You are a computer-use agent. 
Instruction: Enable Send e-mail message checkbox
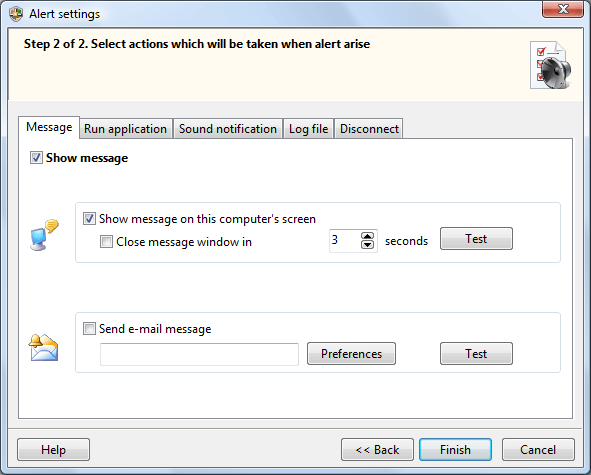(x=89, y=329)
